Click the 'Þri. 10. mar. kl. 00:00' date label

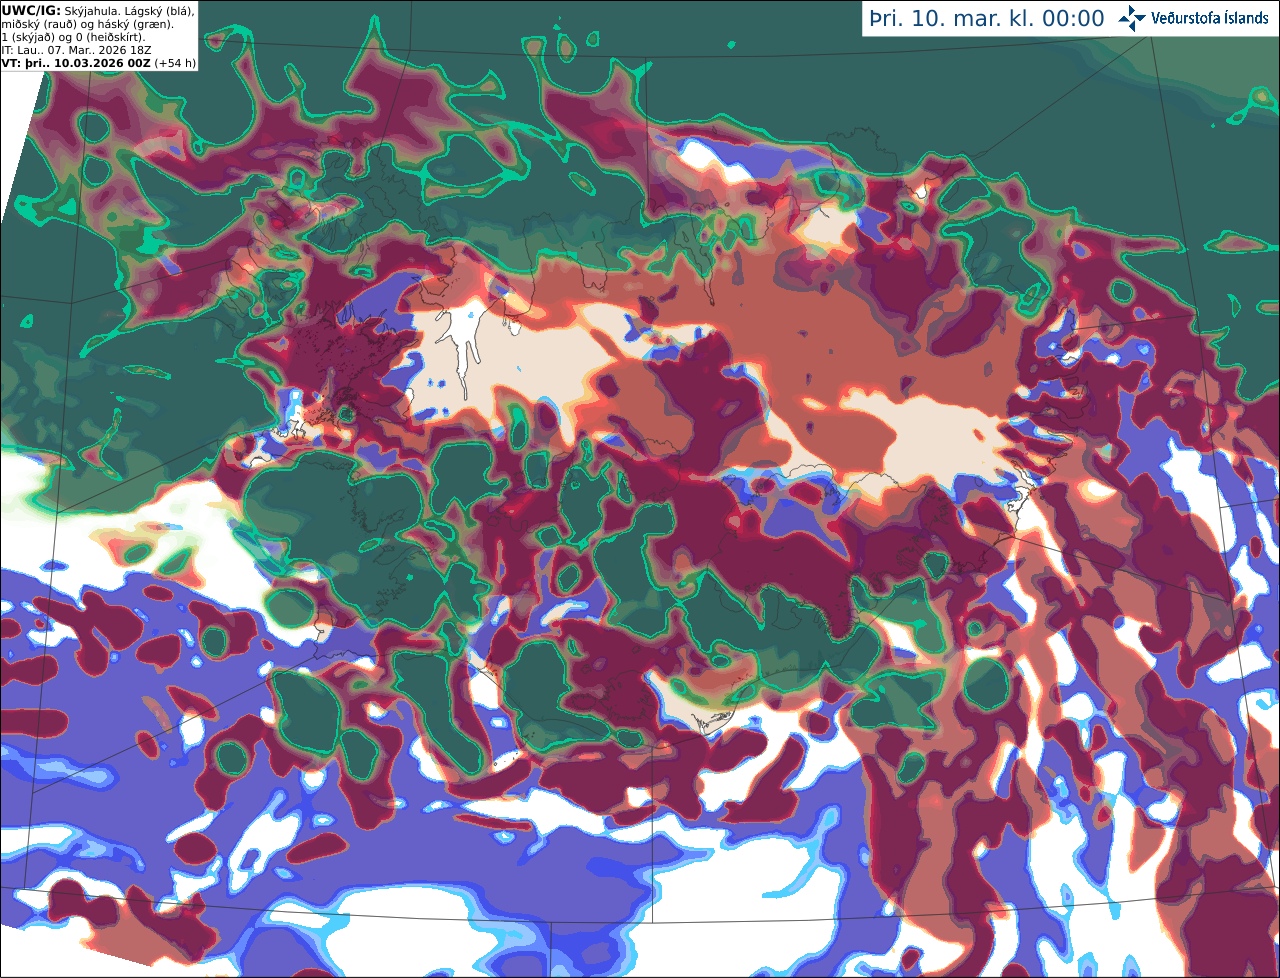click(987, 19)
